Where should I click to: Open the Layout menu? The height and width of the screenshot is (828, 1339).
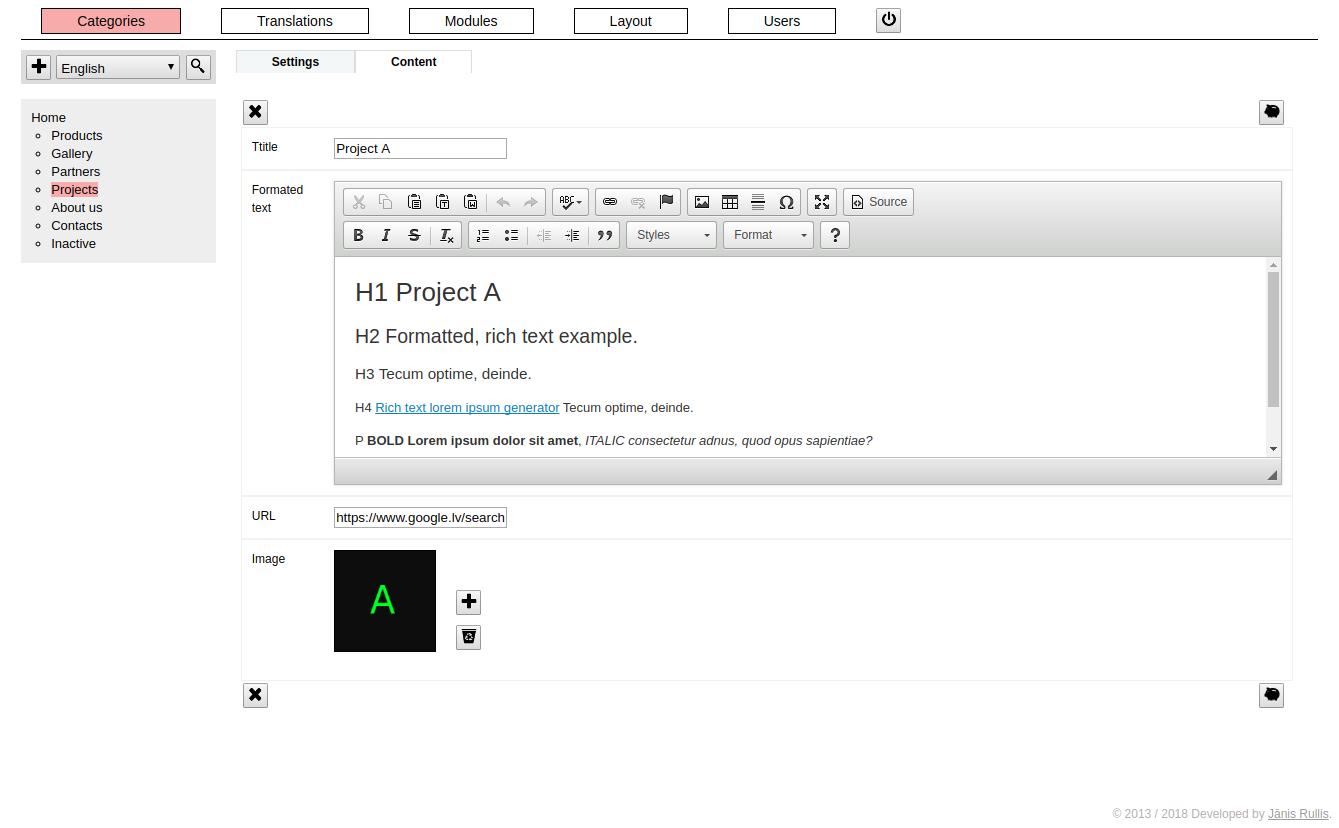tap(631, 21)
